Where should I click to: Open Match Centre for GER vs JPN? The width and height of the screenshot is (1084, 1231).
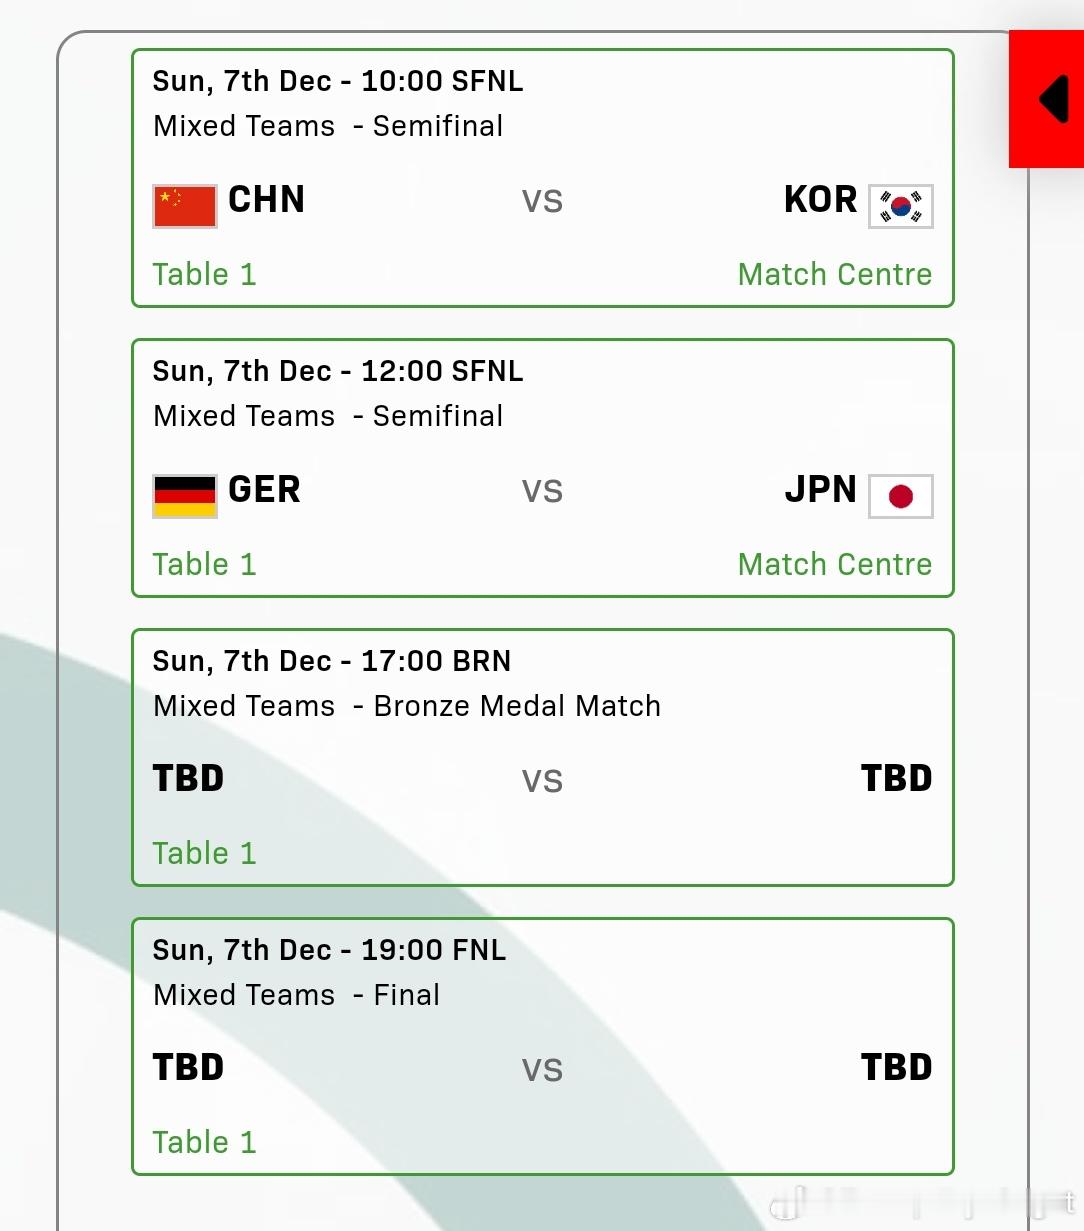tap(835, 564)
